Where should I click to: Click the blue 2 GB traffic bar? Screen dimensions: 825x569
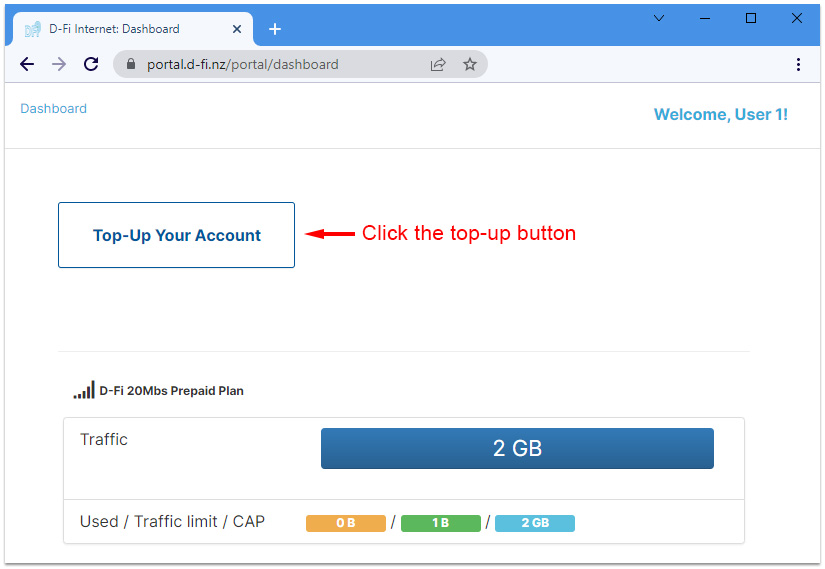pyautogui.click(x=517, y=449)
